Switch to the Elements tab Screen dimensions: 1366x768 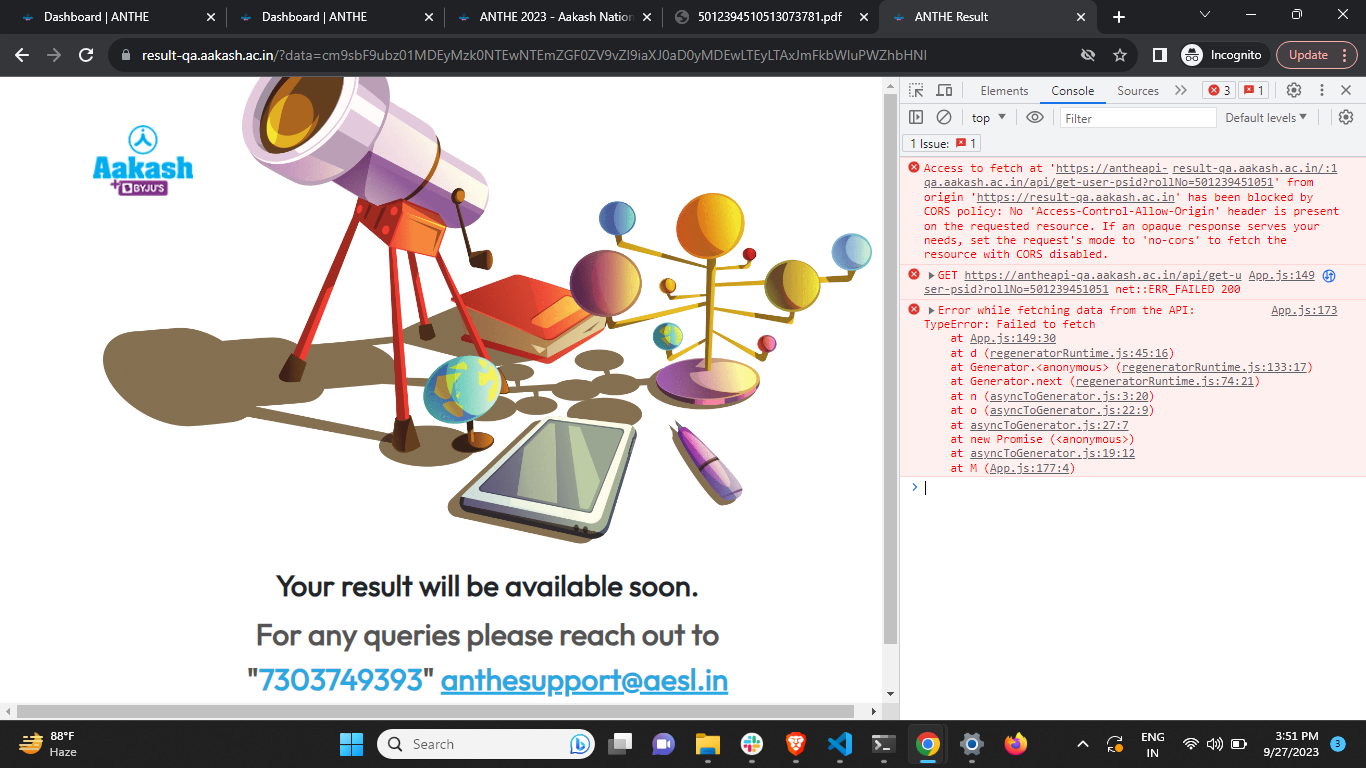1004,90
